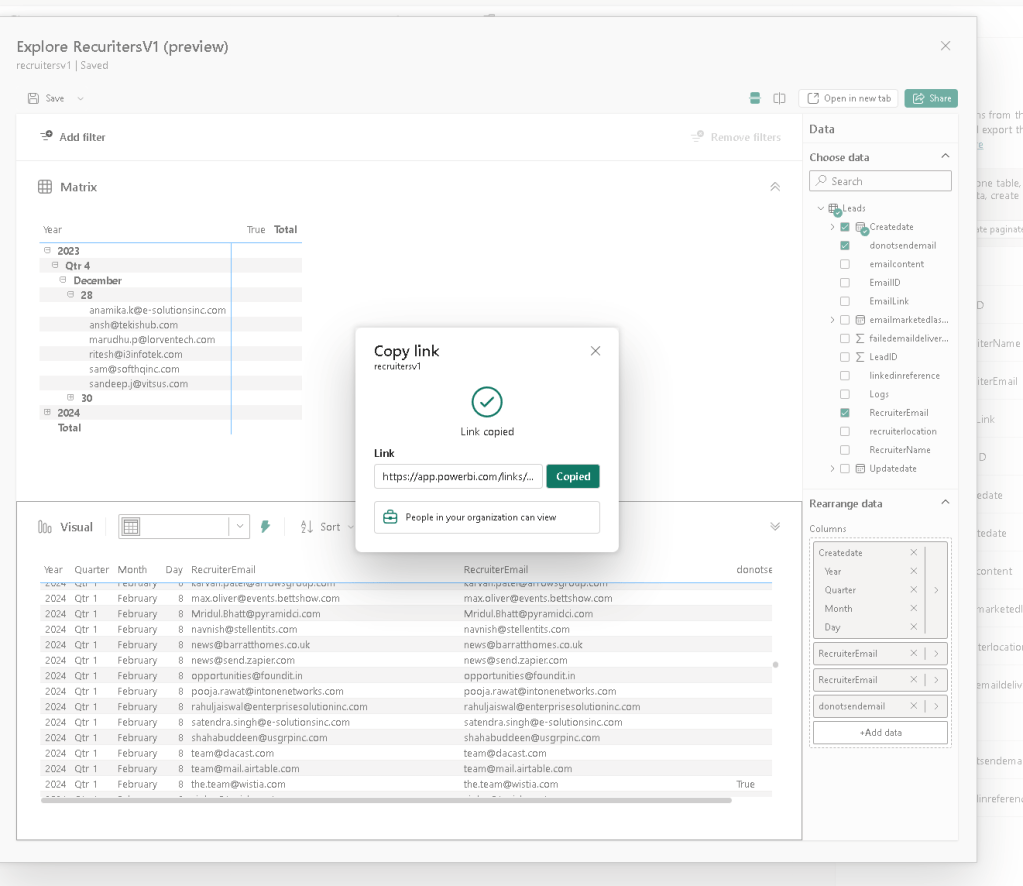The image size is (1023, 886).
Task: Check the emailmarketedlas... checkbox
Action: (x=845, y=320)
